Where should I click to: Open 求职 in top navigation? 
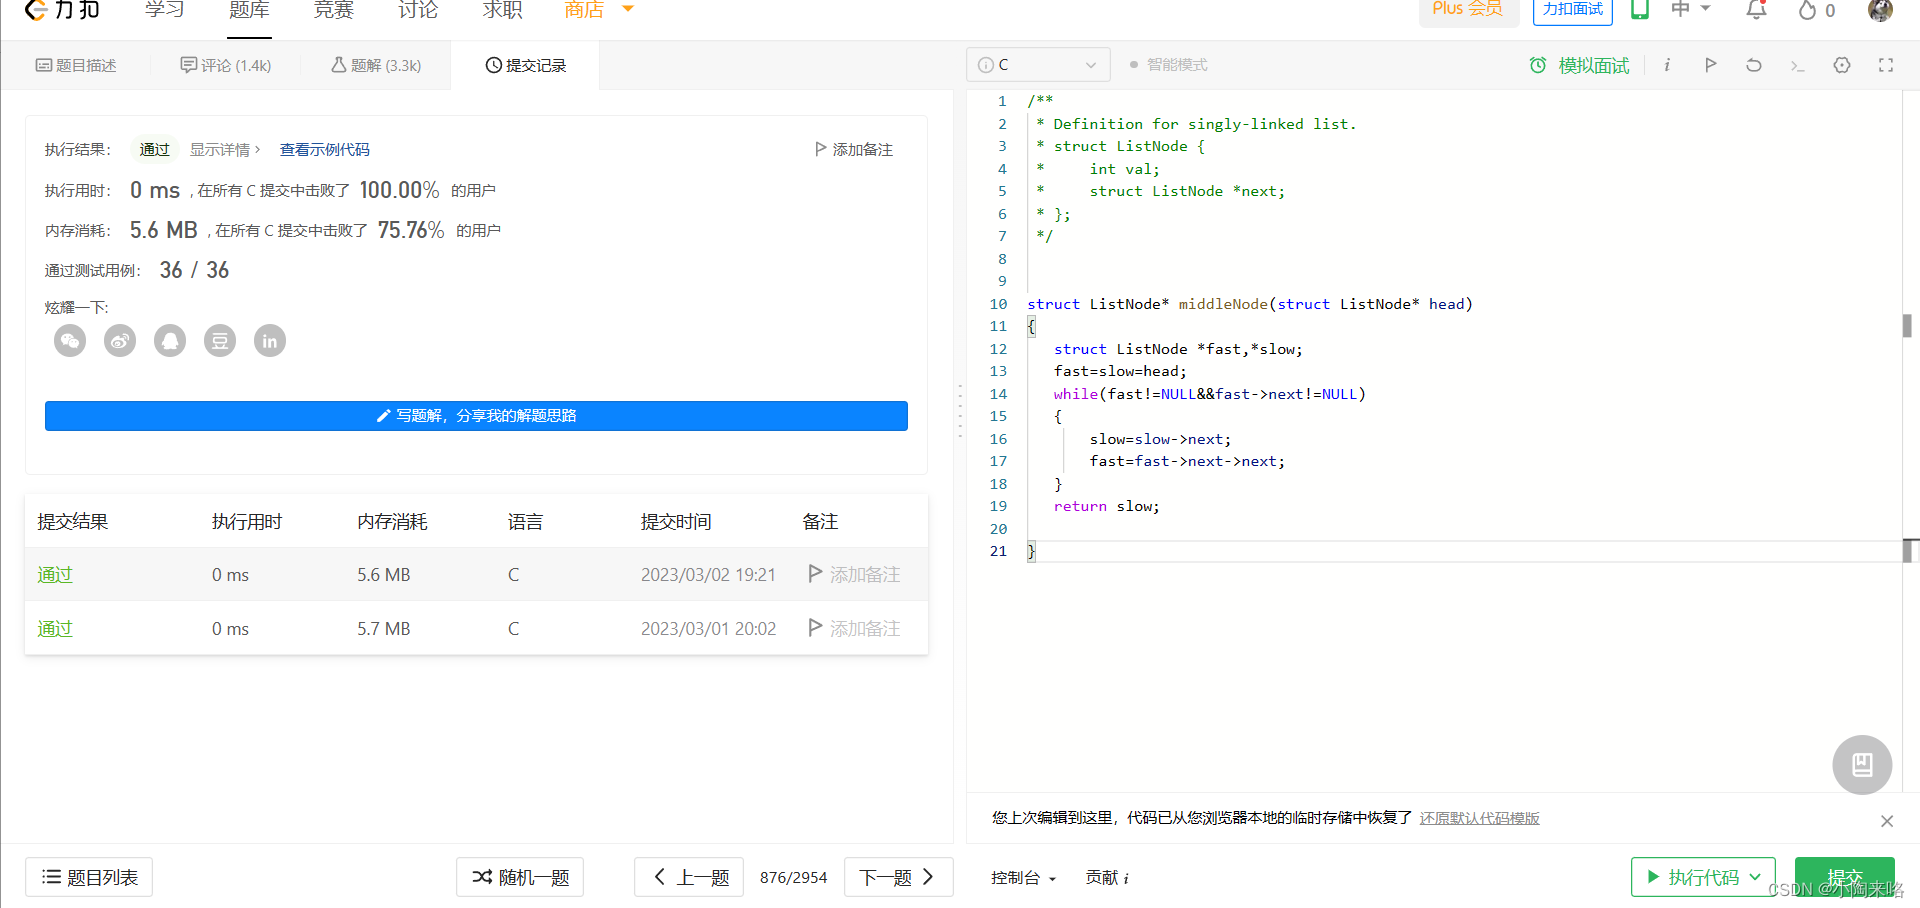pyautogui.click(x=502, y=10)
